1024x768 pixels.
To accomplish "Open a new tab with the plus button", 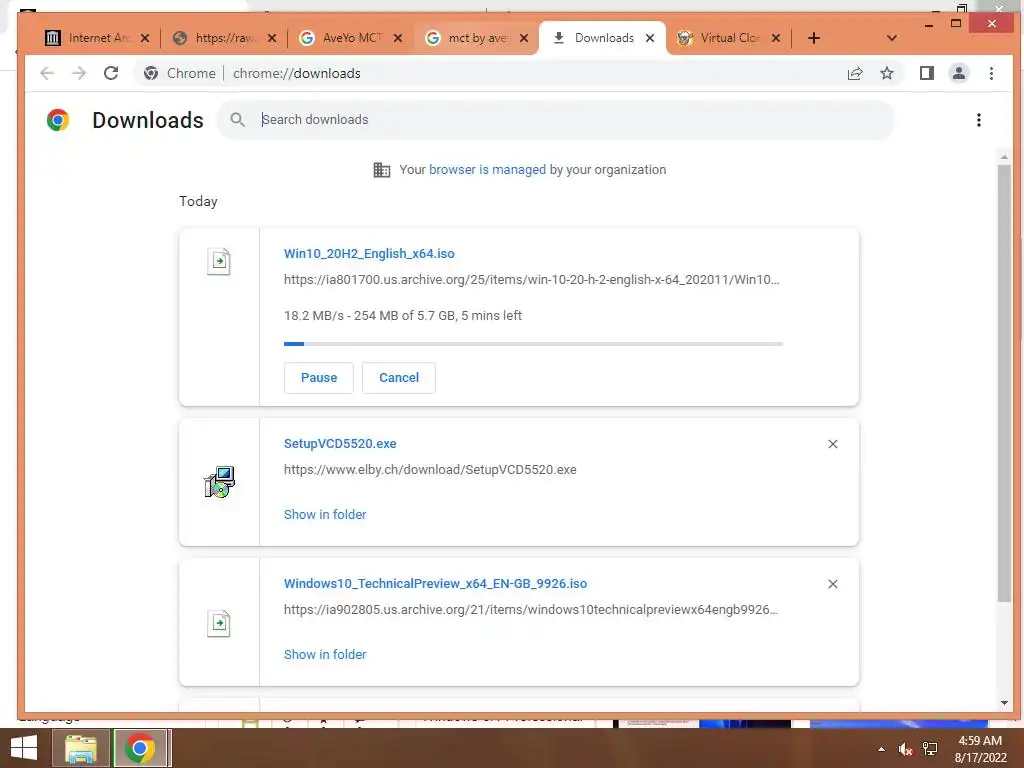I will click(x=814, y=38).
